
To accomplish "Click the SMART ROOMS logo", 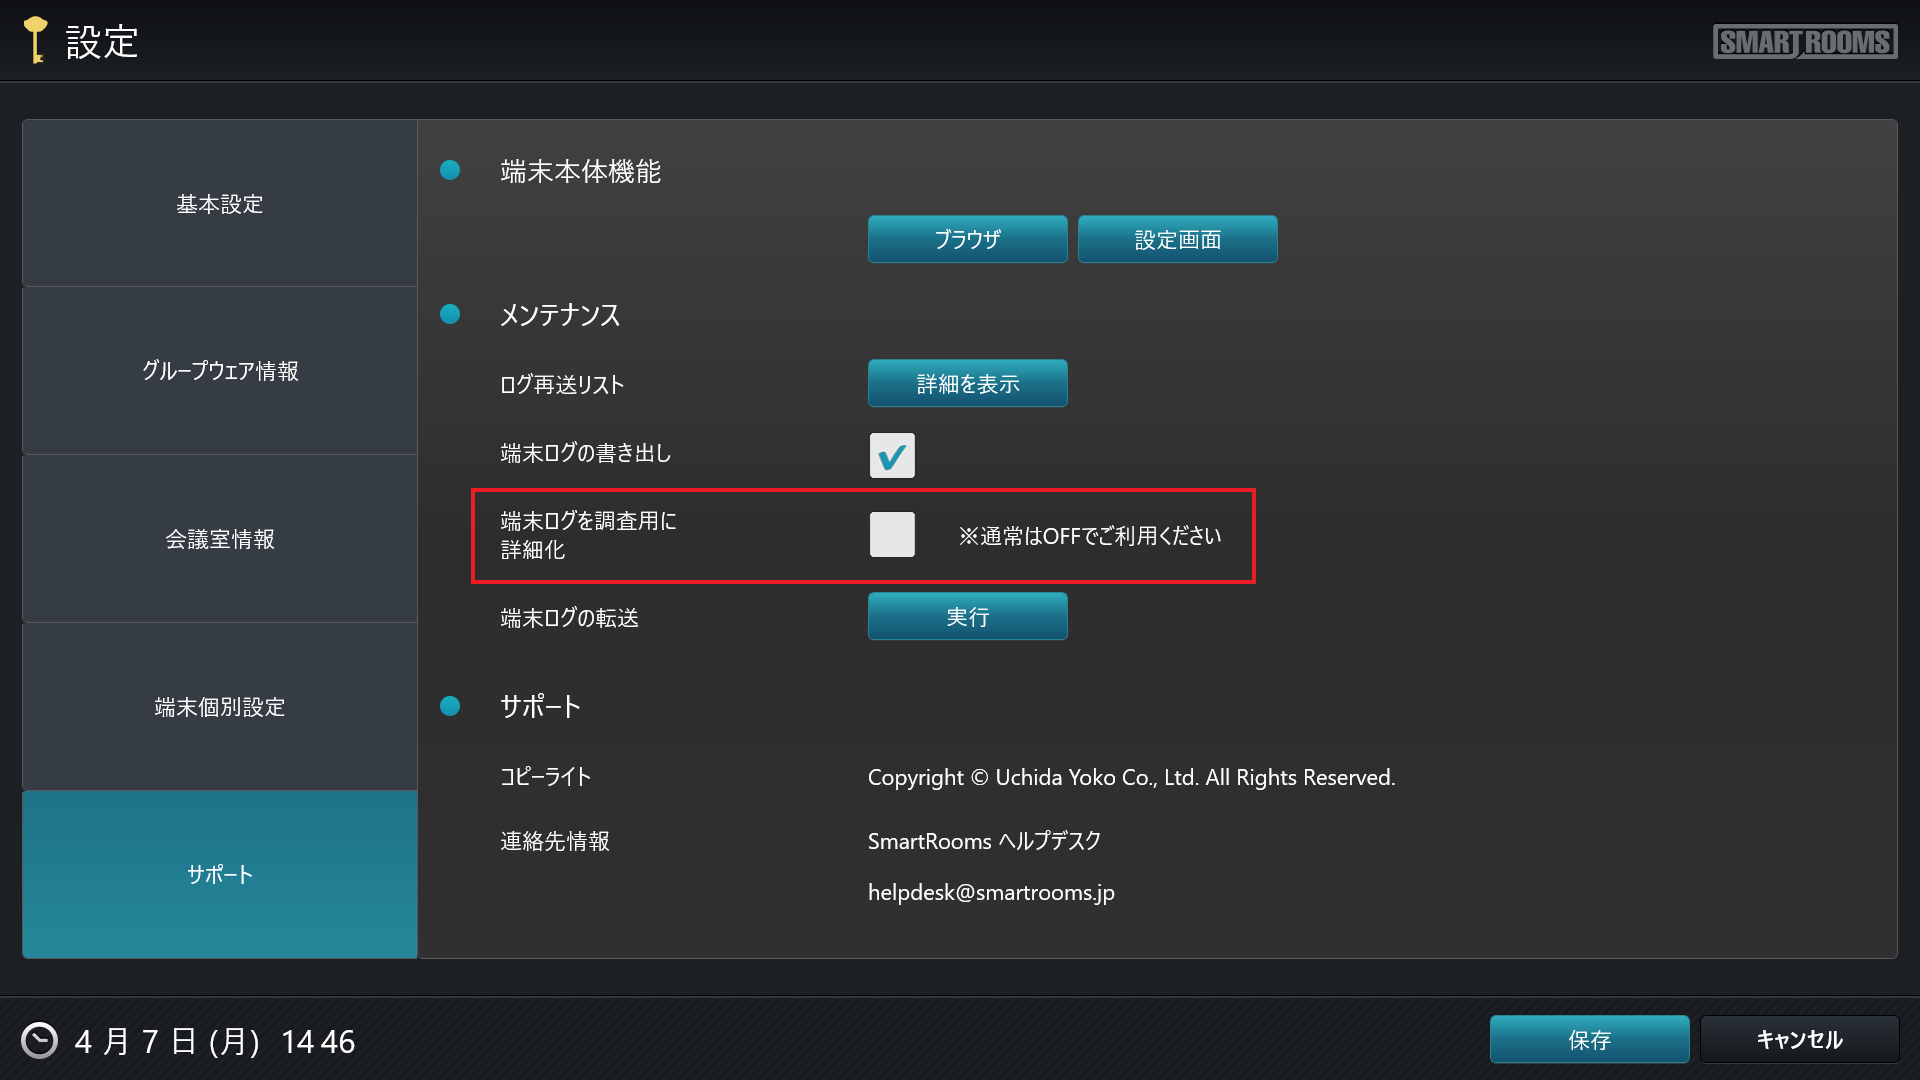I will [x=1804, y=42].
